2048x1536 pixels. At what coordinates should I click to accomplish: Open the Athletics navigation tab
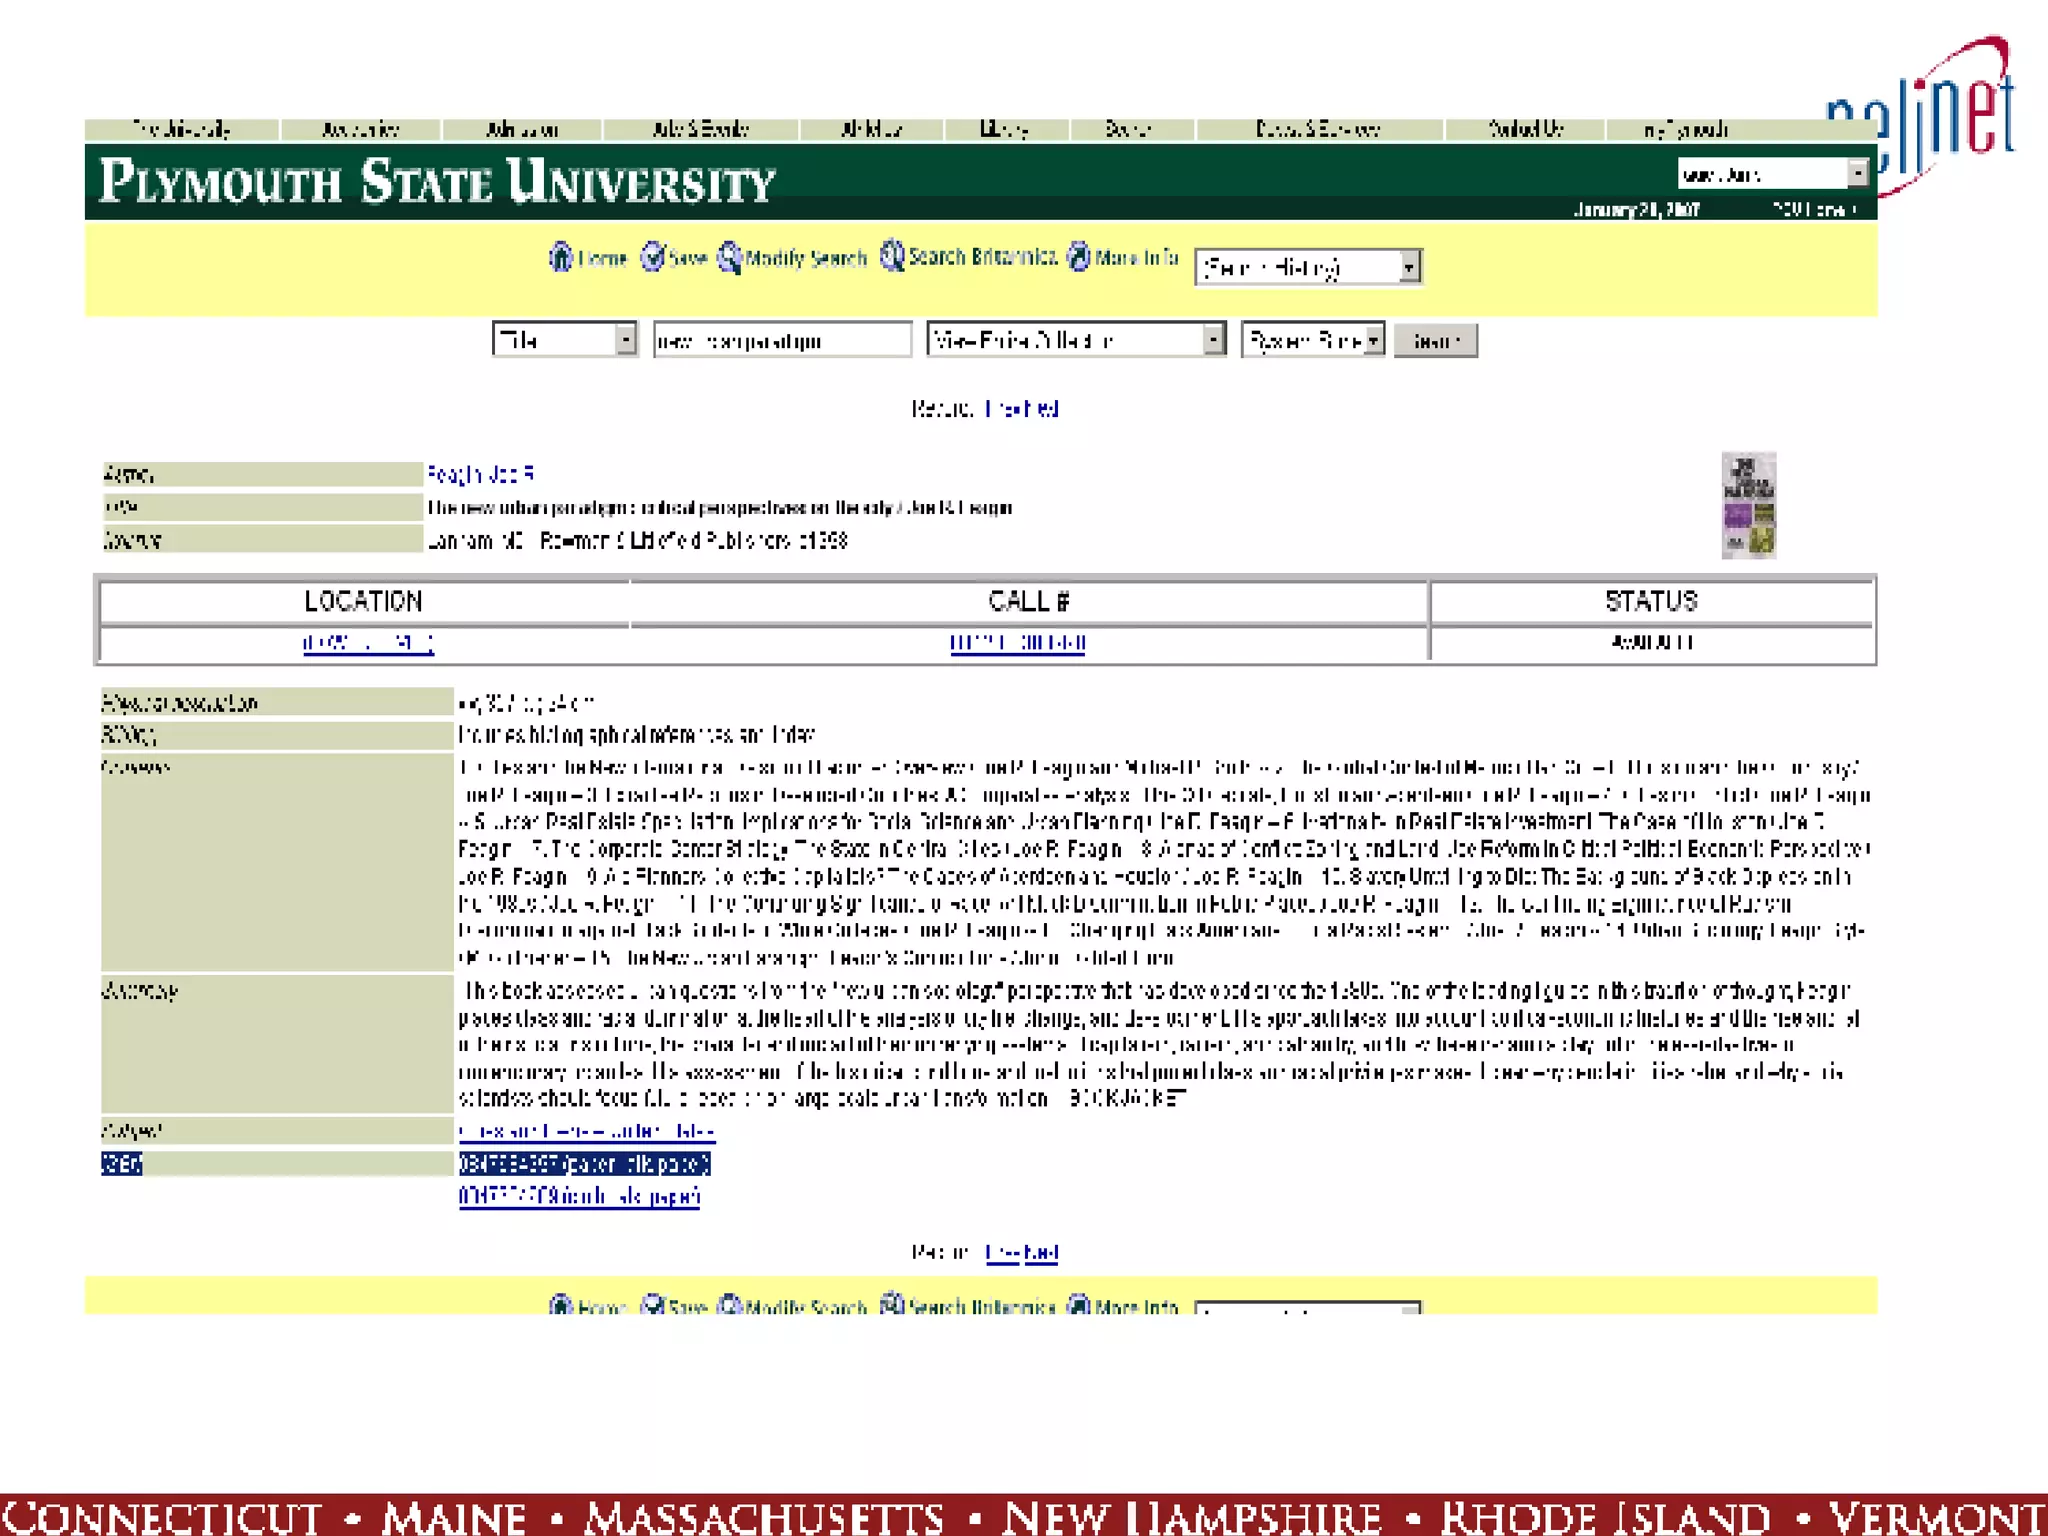click(x=871, y=129)
